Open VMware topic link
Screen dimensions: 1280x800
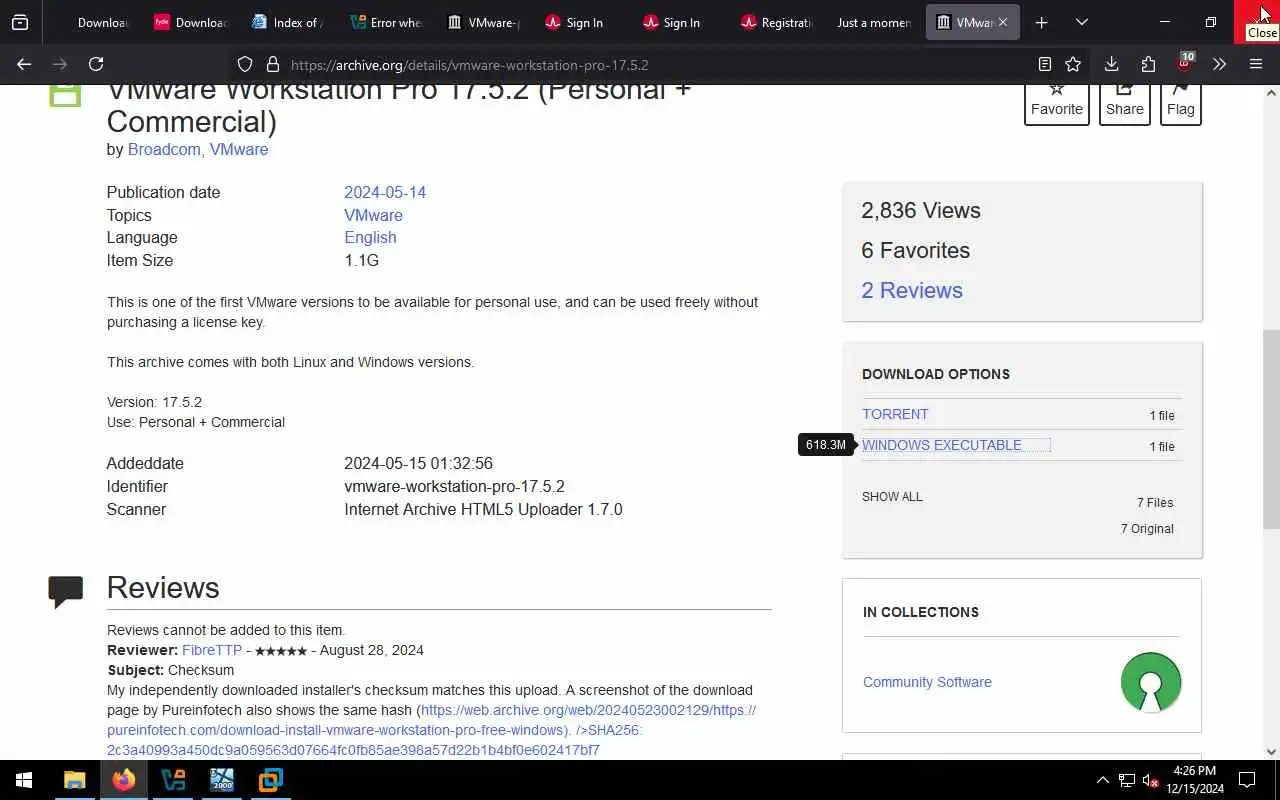373,215
